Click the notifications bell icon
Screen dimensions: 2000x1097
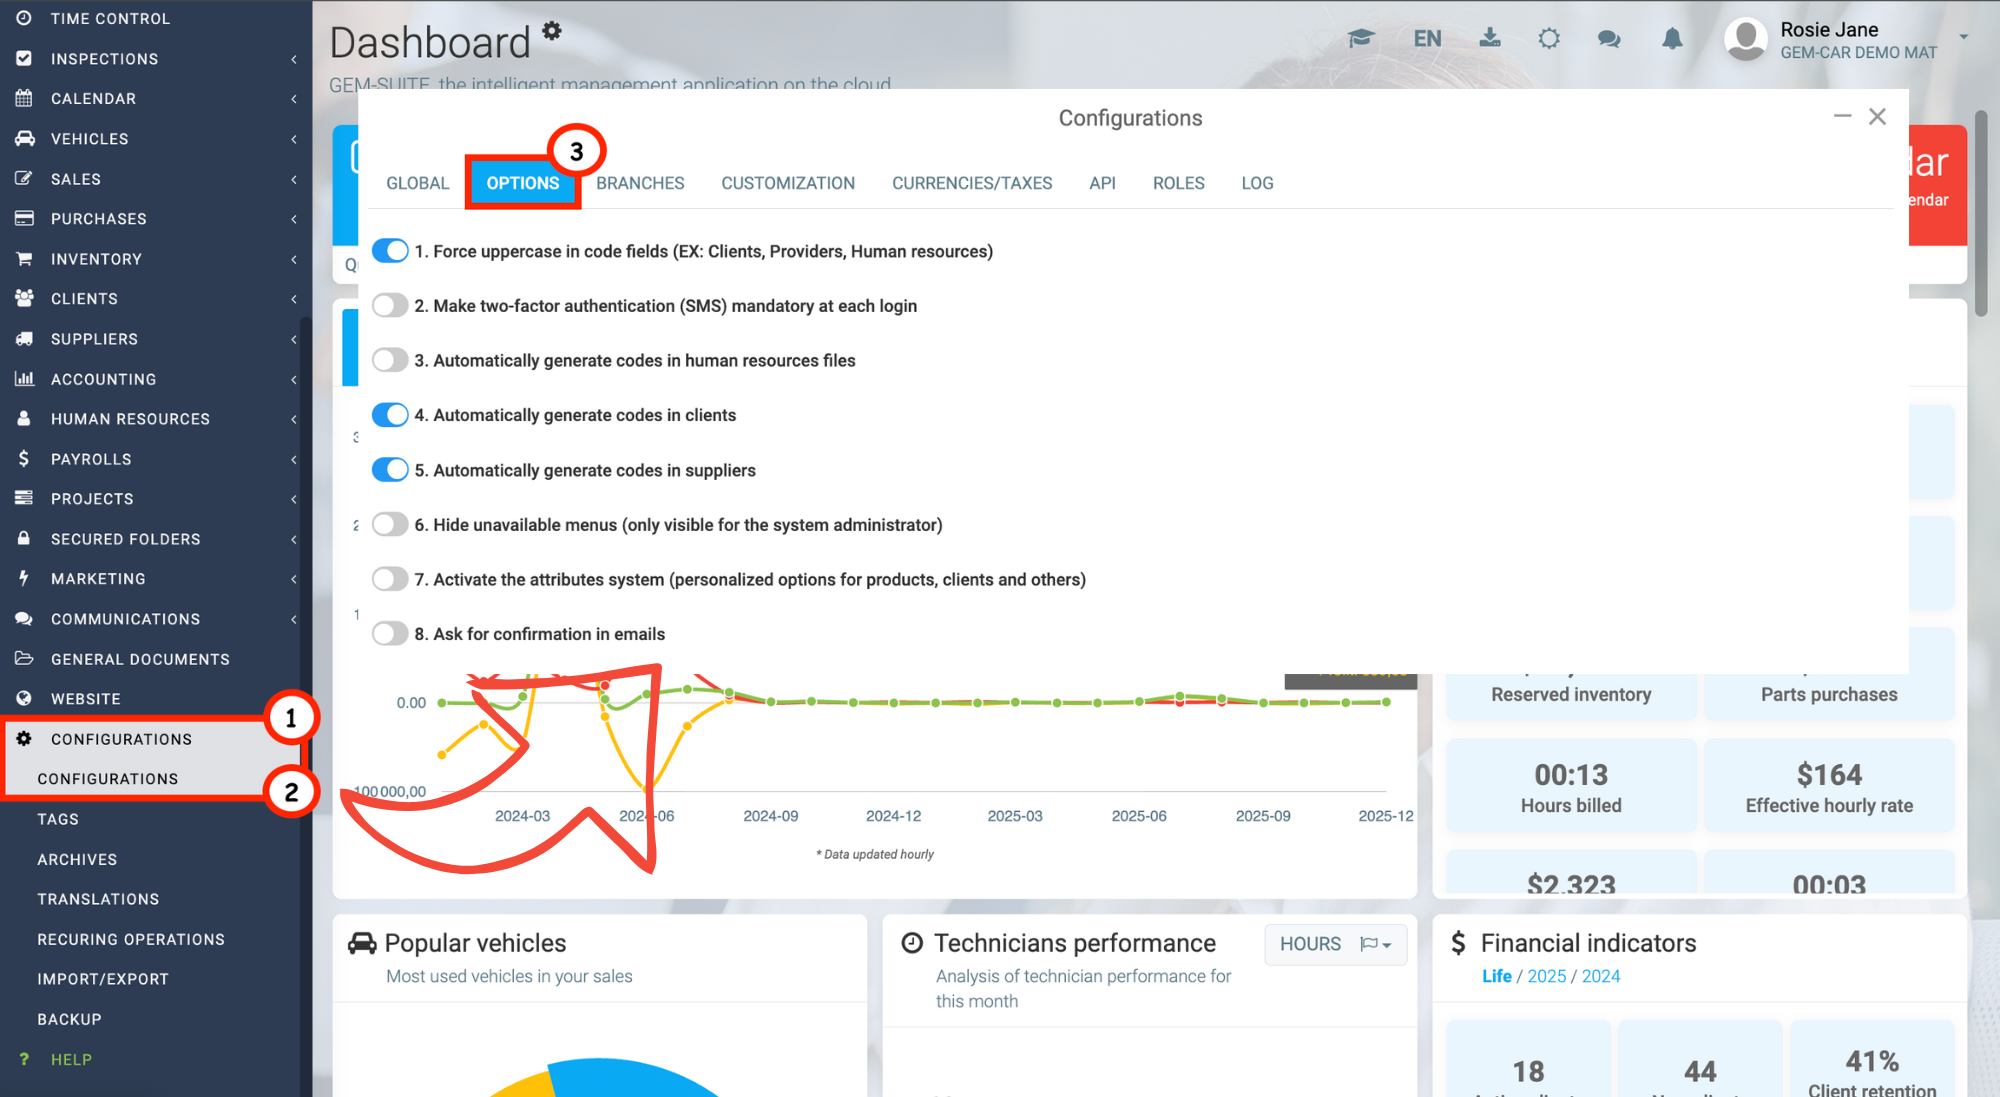point(1672,38)
